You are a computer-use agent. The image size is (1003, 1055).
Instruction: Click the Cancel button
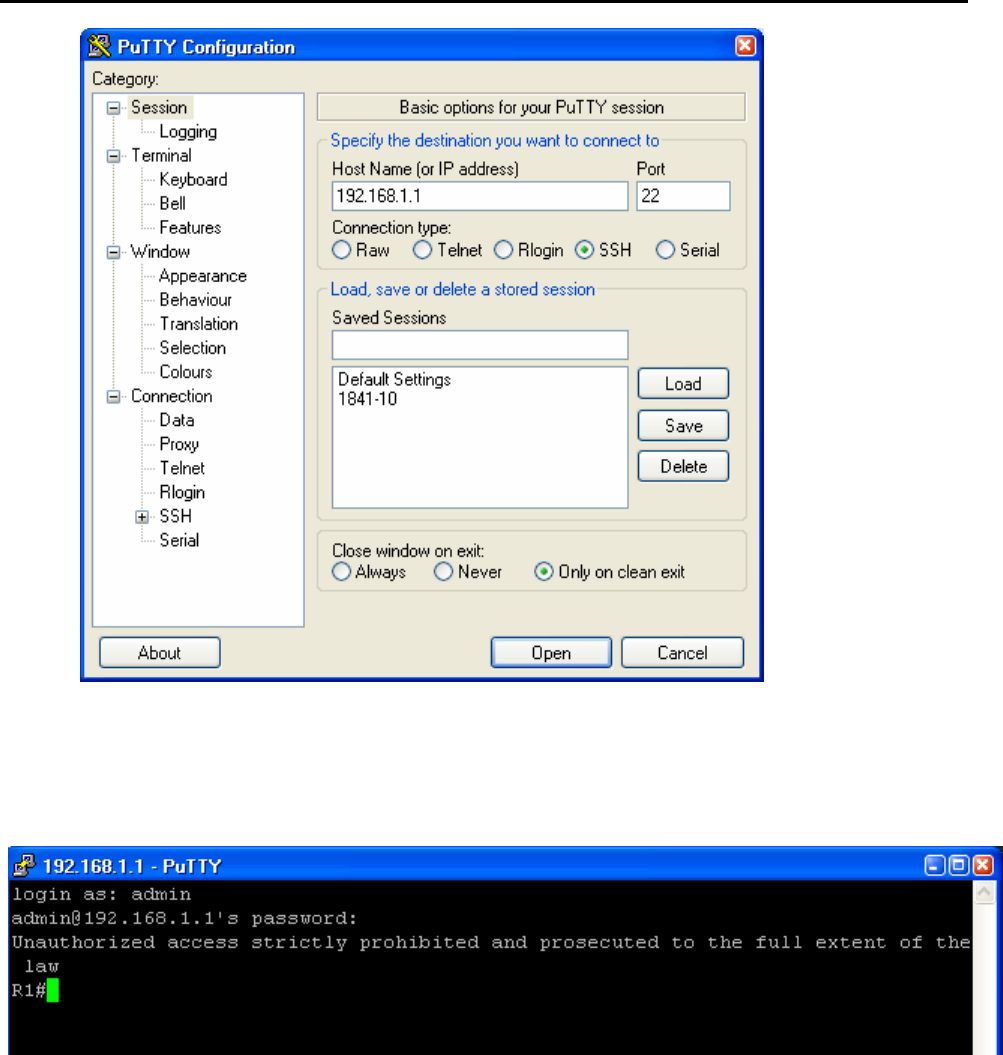click(x=682, y=653)
